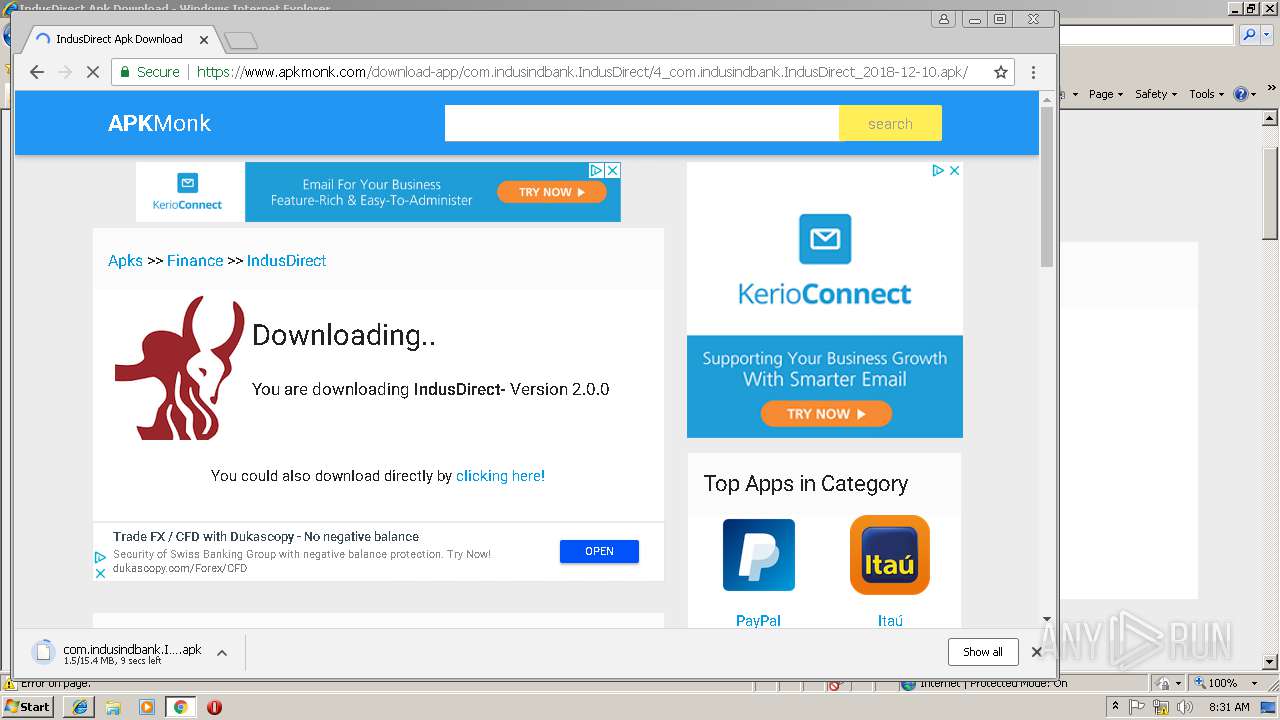1280x720 pixels.
Task: Open a new tab in Chrome
Action: tap(241, 40)
